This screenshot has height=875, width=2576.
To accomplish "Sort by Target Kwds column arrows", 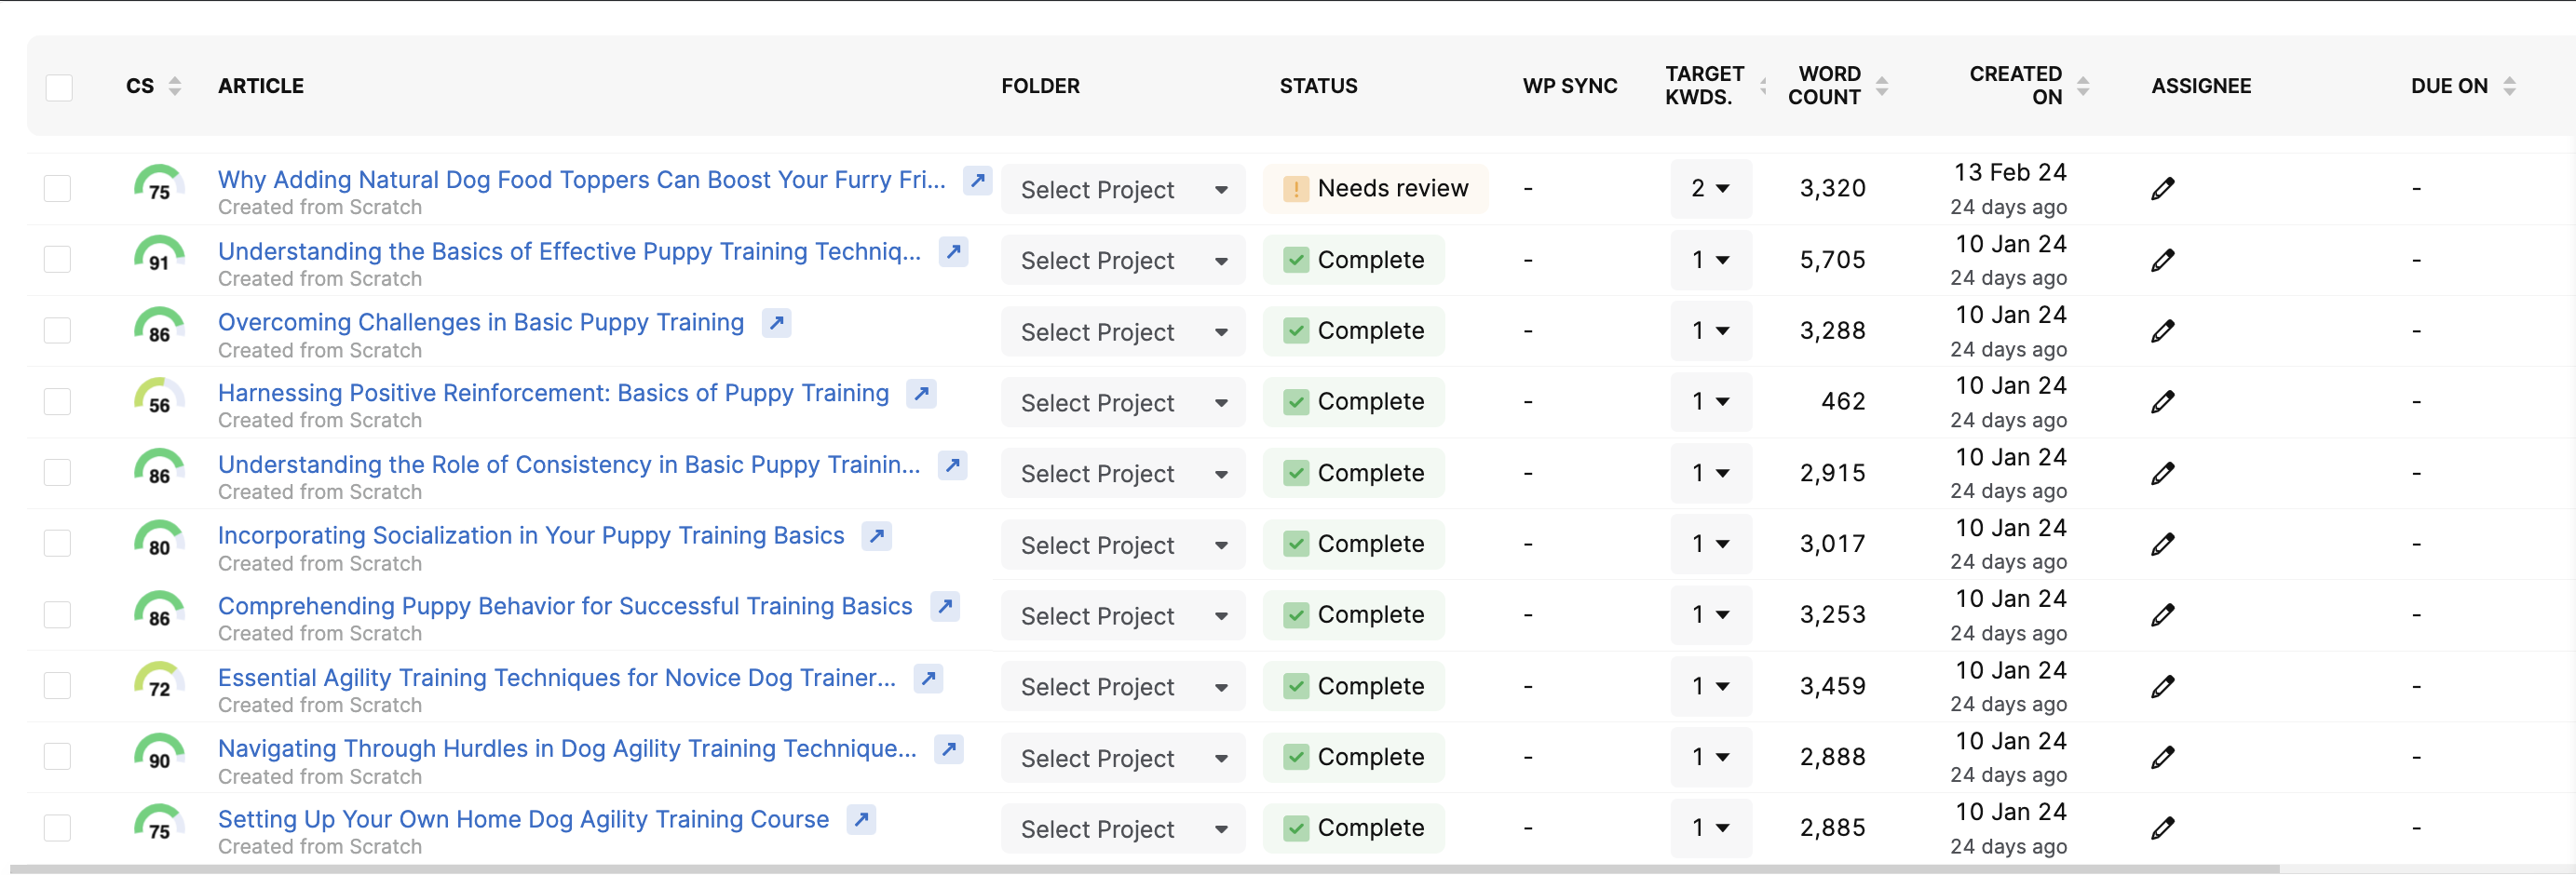I will pos(1762,86).
